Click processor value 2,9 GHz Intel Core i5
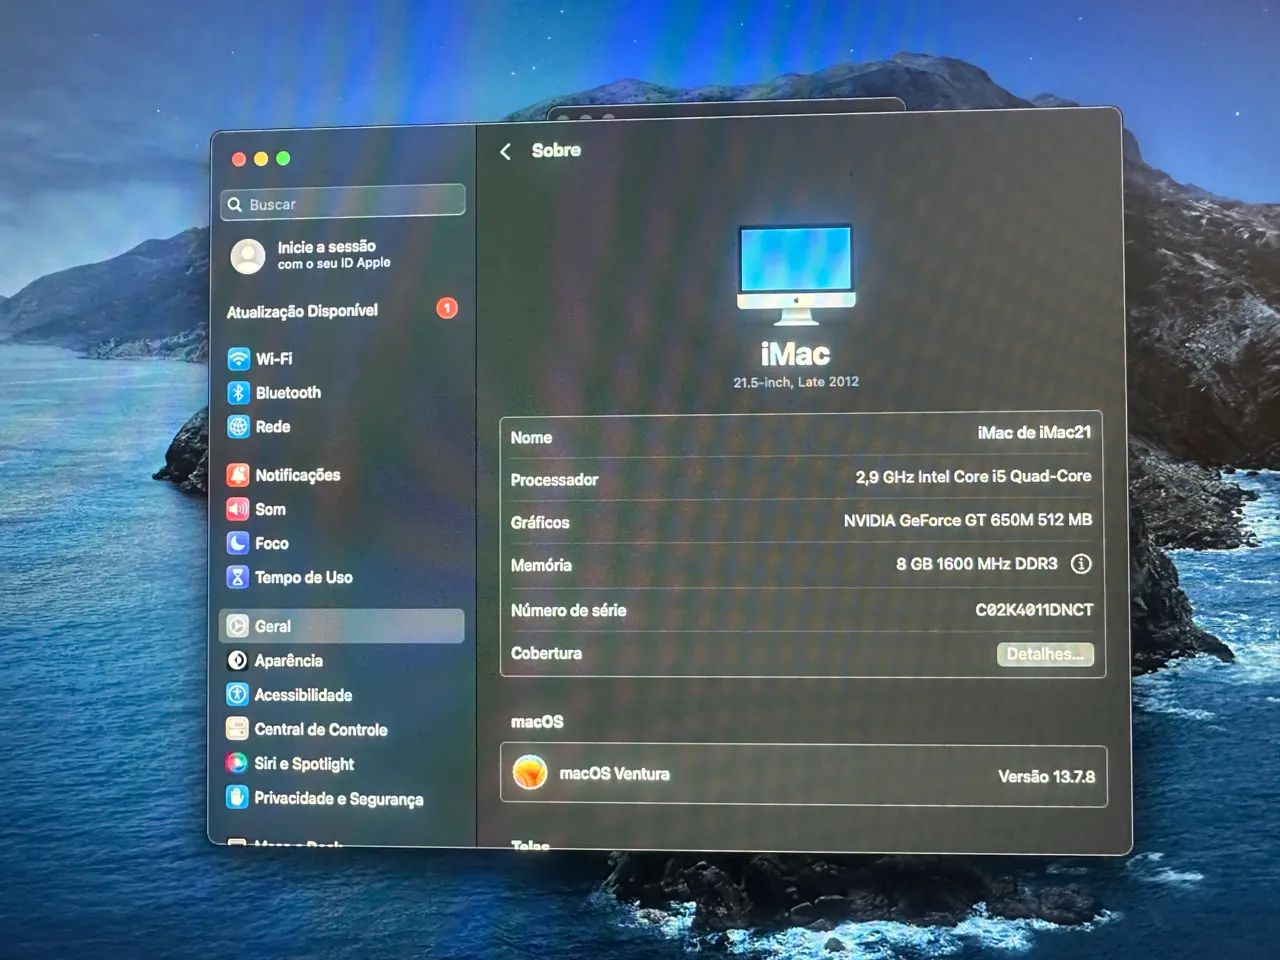The width and height of the screenshot is (1280, 960). click(x=973, y=477)
